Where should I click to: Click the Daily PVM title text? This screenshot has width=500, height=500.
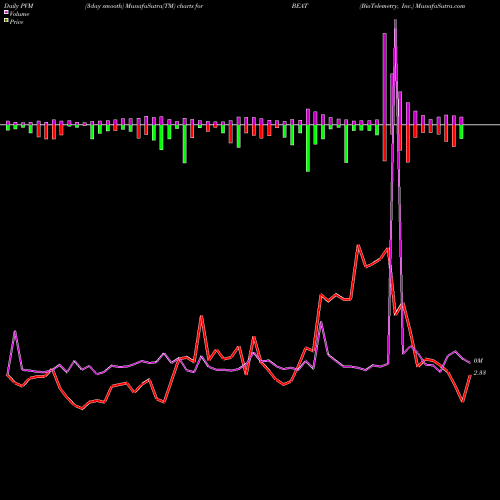coord(18,6)
